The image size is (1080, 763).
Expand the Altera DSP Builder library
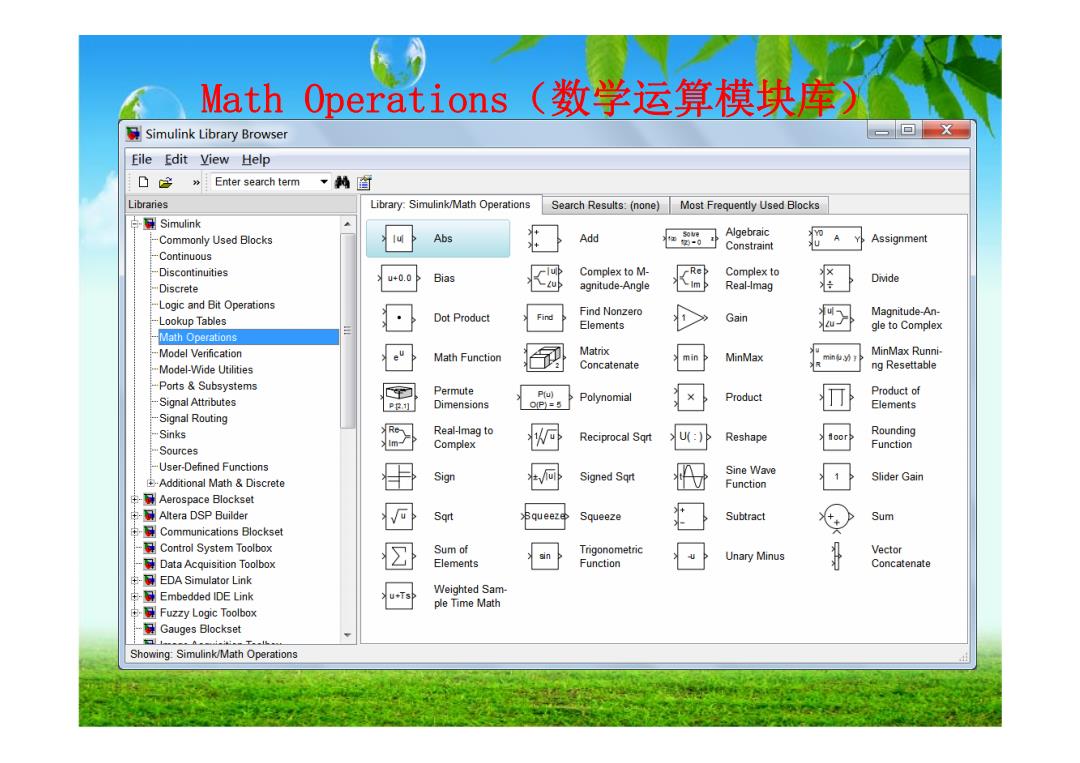pos(136,516)
